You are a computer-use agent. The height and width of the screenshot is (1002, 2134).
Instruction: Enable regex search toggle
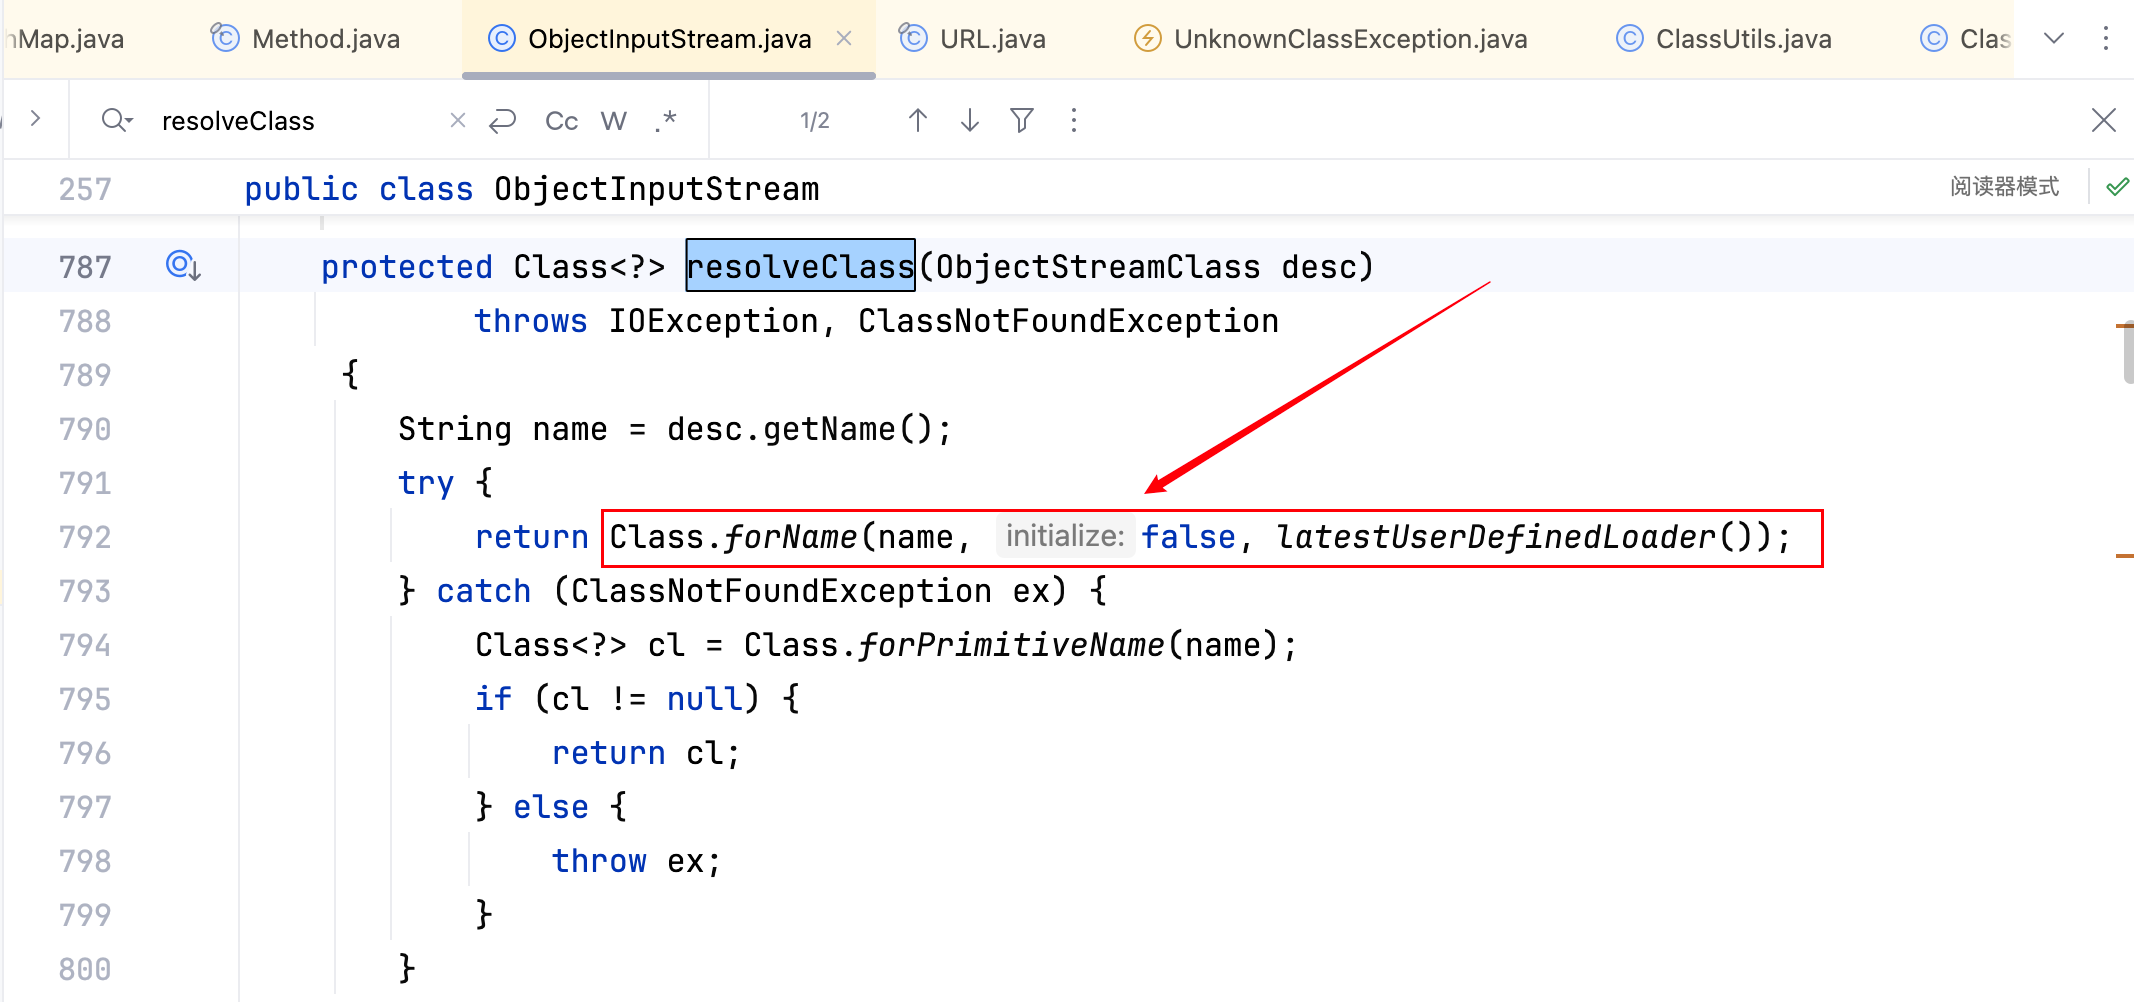pos(666,121)
